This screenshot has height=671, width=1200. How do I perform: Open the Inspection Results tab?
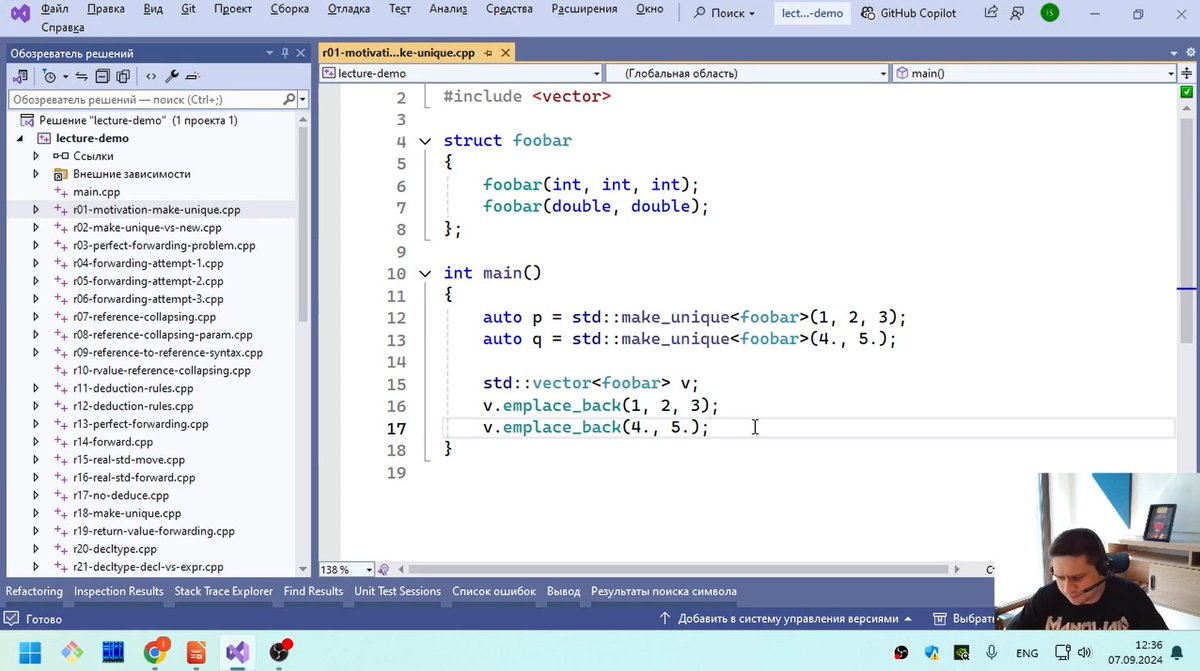(118, 591)
